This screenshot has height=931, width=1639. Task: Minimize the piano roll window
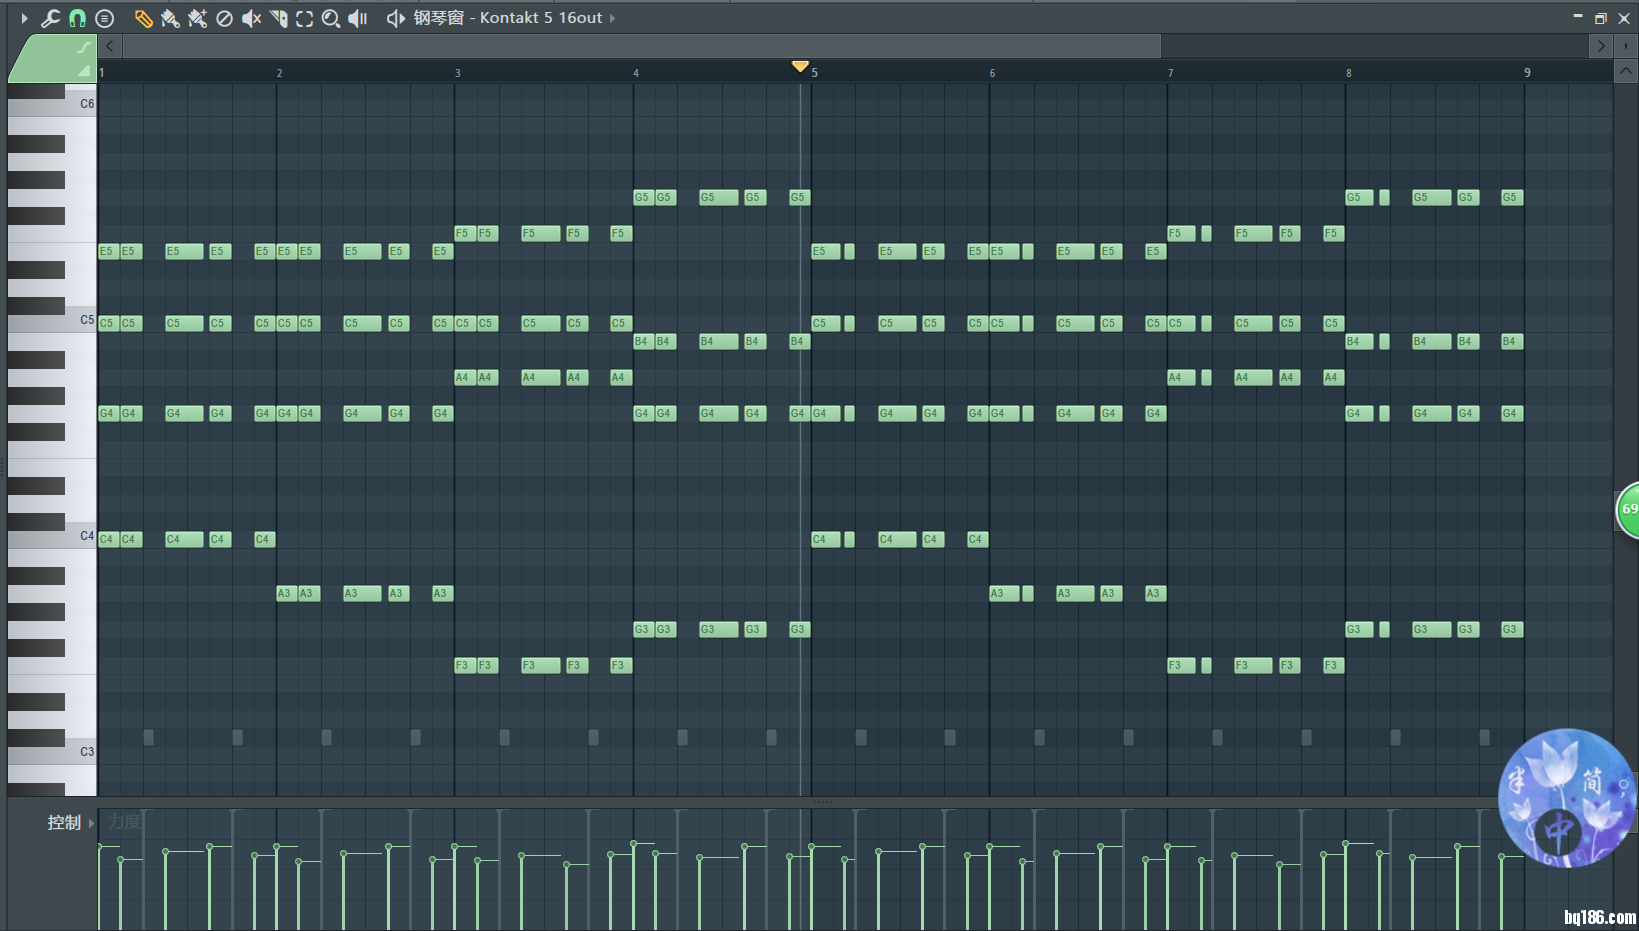(1578, 17)
